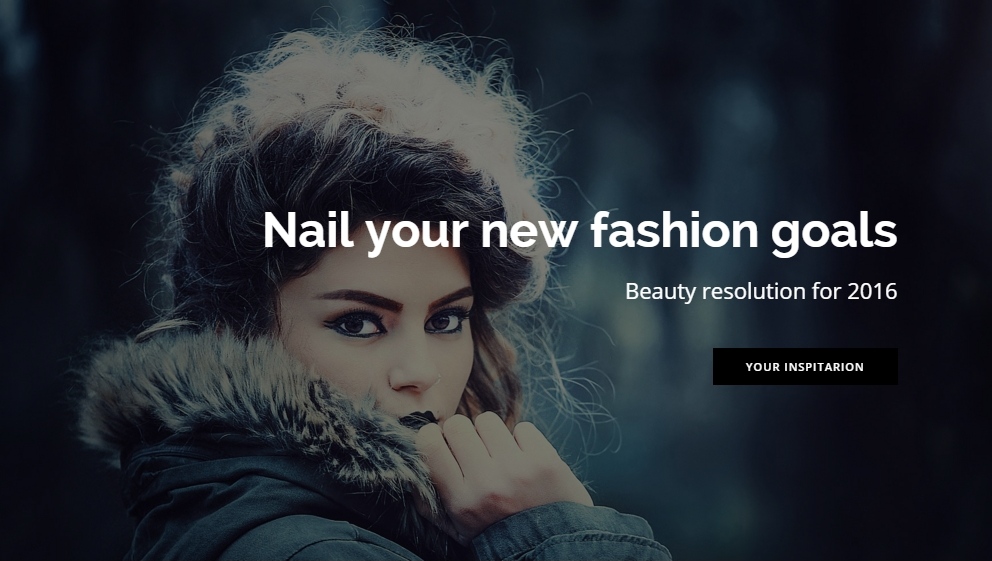
Task: Click the YOUR INSPITARION button
Action: [805, 366]
